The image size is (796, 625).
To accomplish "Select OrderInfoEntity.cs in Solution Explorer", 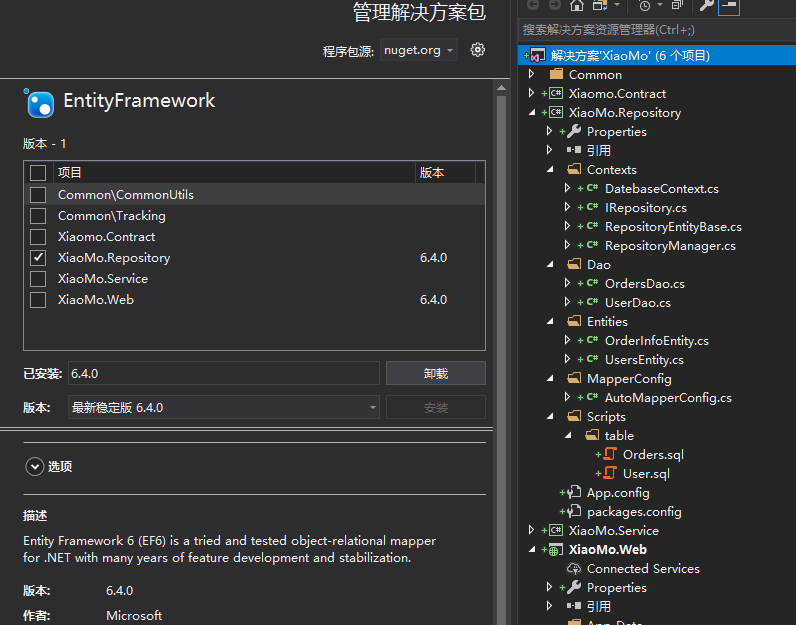I will pos(656,341).
